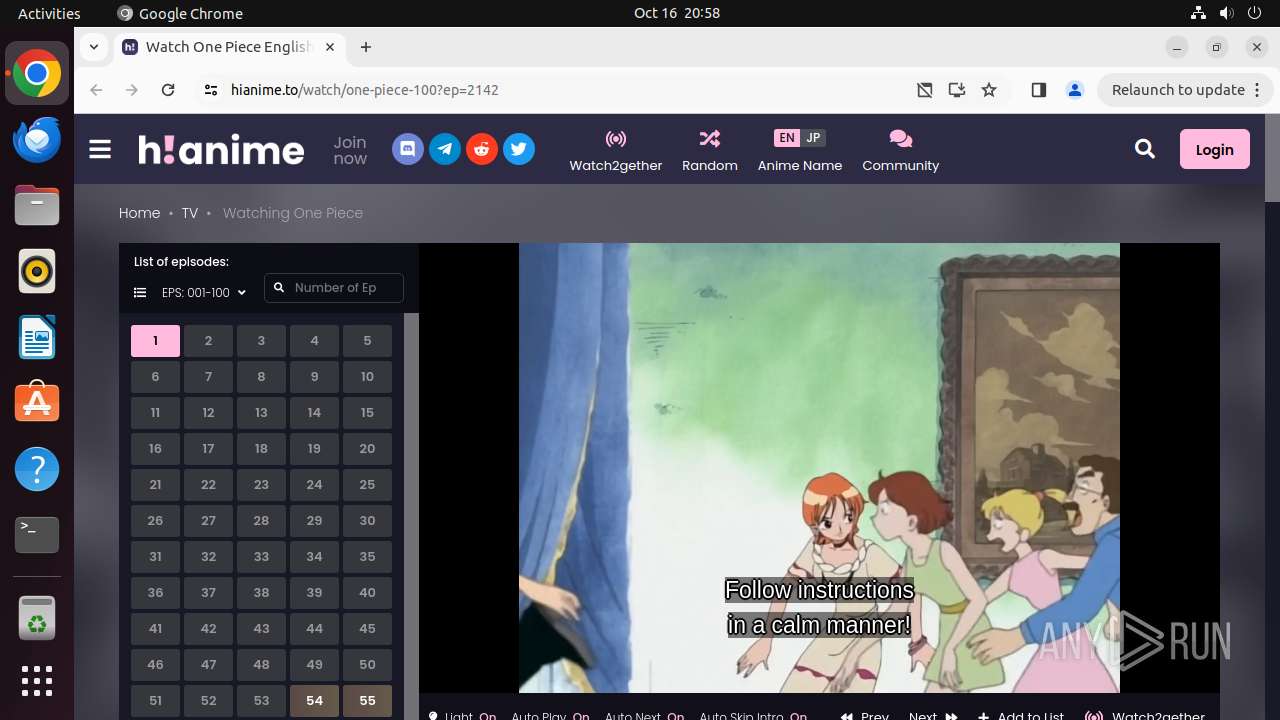Select episode 55

[367, 701]
